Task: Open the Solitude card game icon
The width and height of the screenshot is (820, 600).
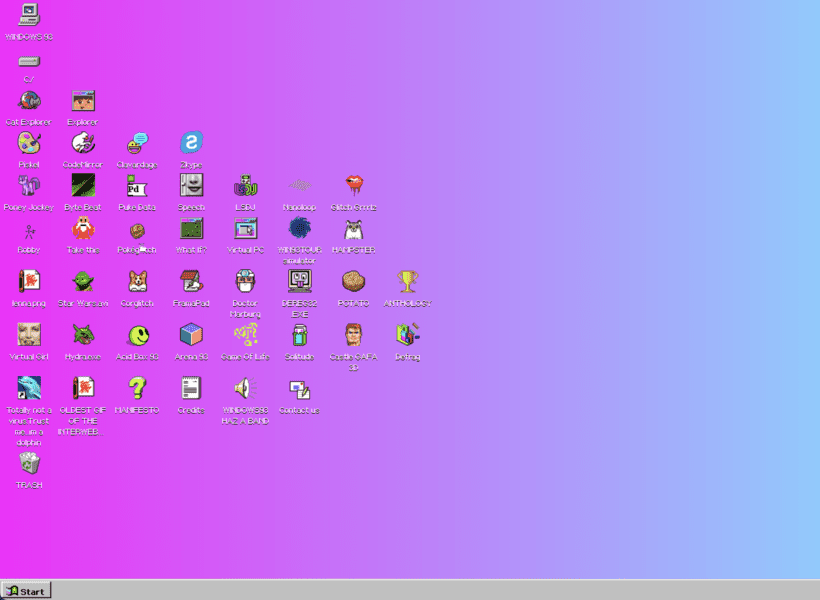Action: [x=299, y=335]
